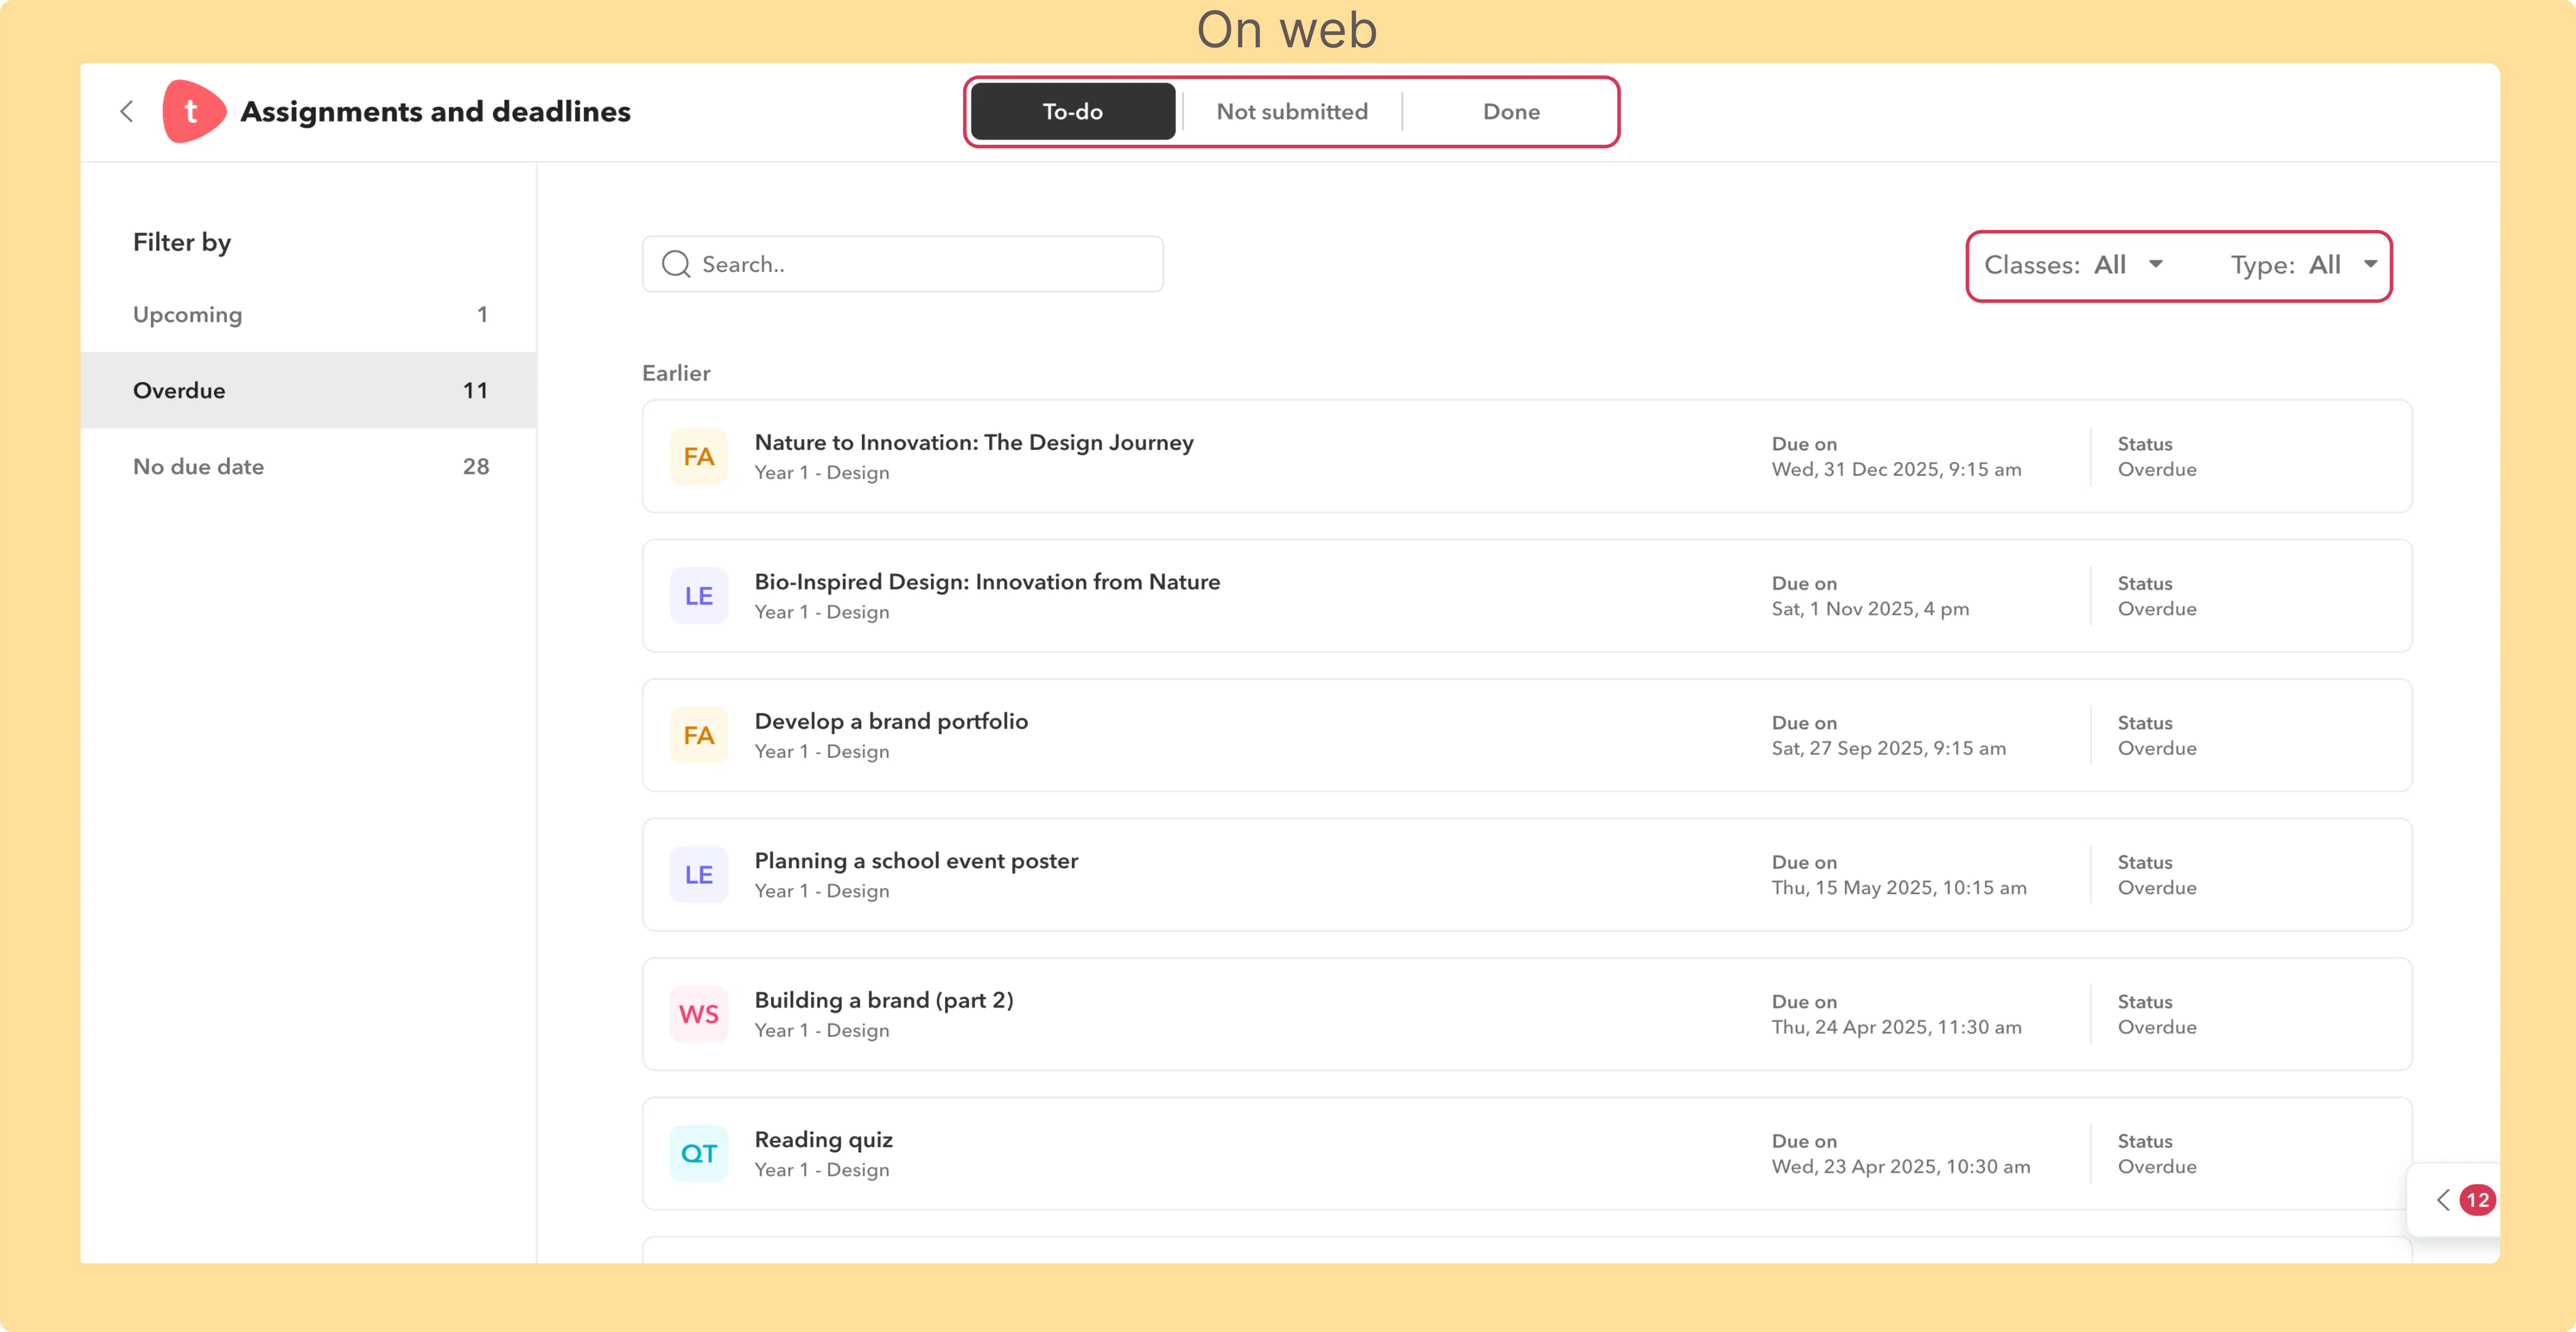This screenshot has height=1332, width=2576.
Task: Click the due date Thu, 15 May 2025, 10:15 am
Action: coord(1899,888)
